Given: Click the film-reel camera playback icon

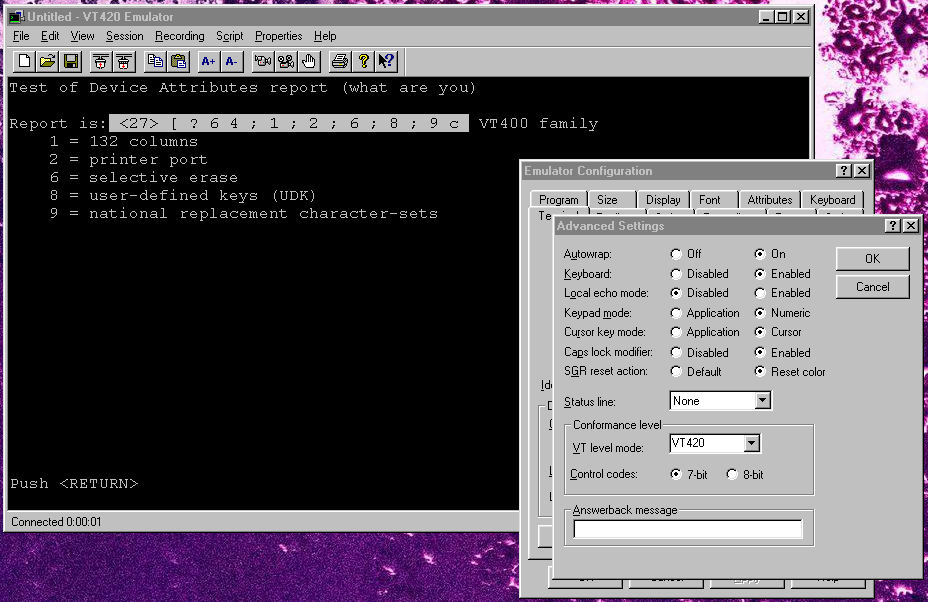Looking at the screenshot, I should coord(286,61).
